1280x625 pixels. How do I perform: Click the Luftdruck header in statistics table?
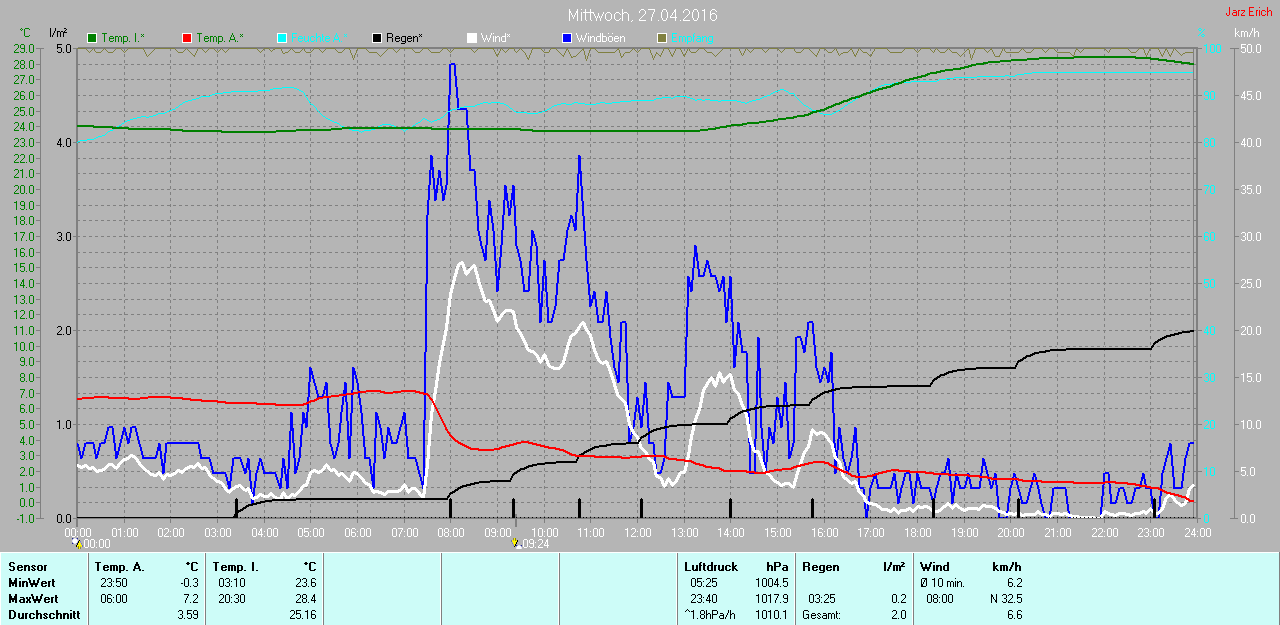point(710,567)
